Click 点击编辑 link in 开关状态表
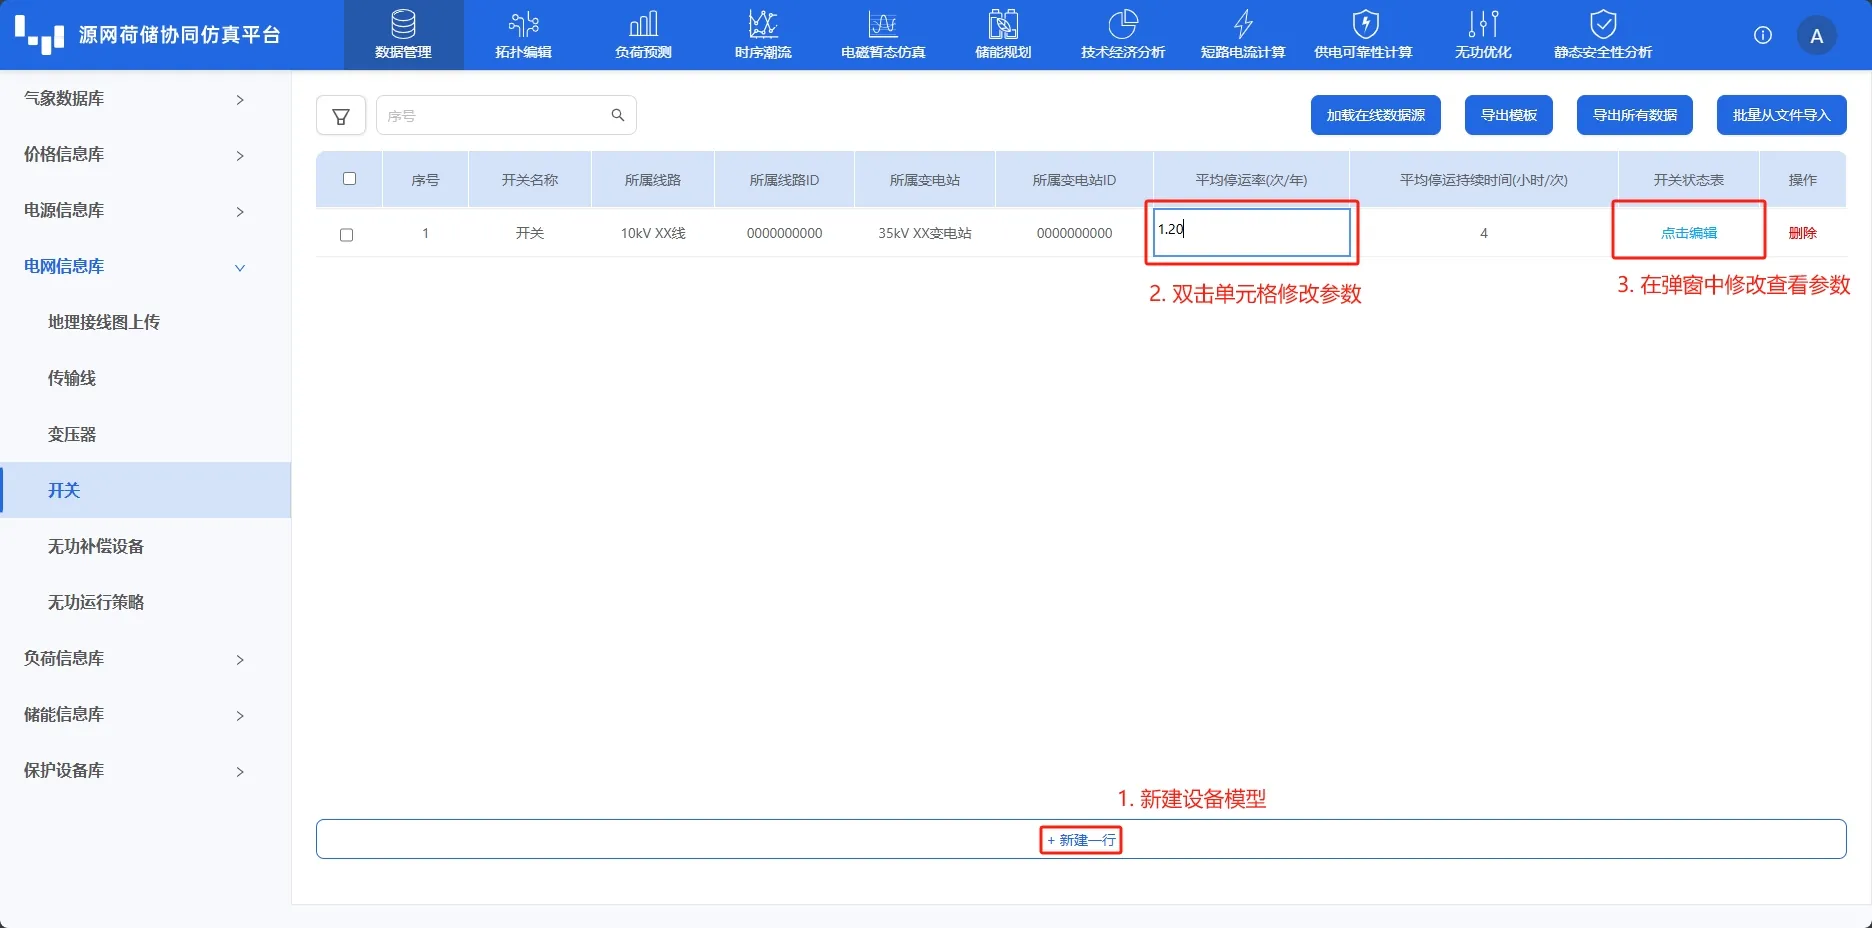Image resolution: width=1872 pixels, height=928 pixels. tap(1689, 233)
